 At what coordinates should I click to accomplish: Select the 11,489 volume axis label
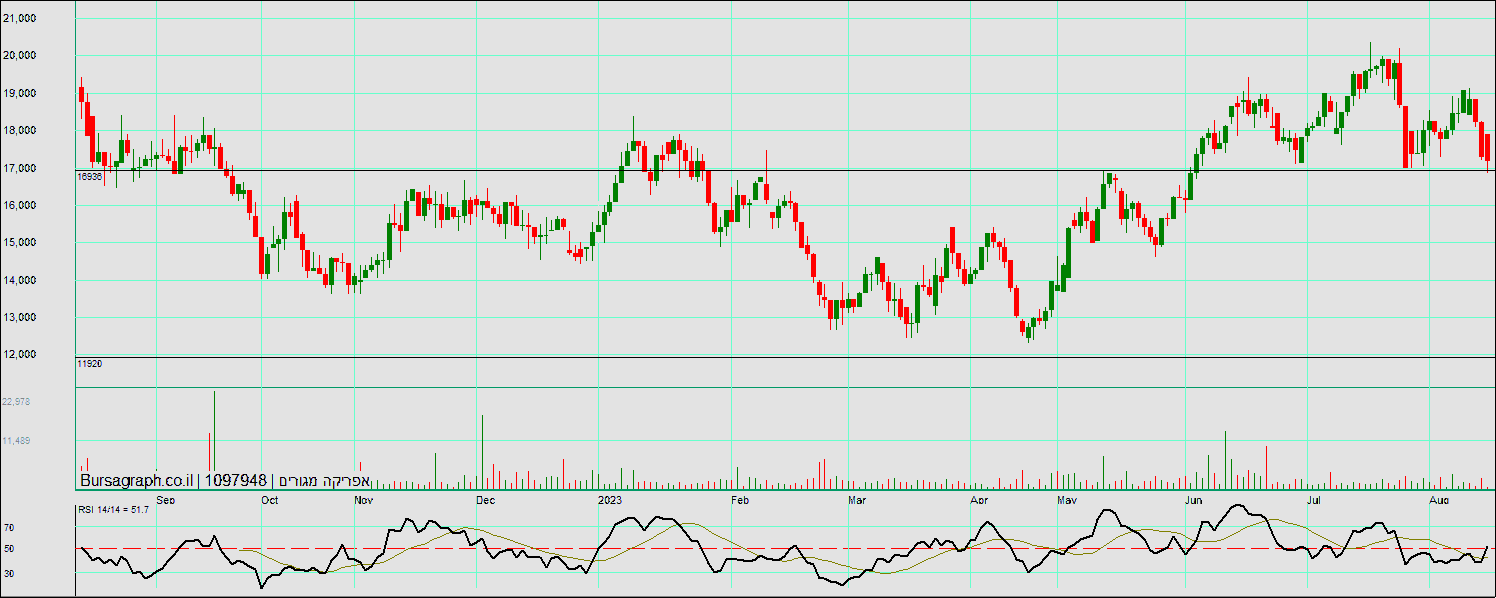[x=17, y=440]
